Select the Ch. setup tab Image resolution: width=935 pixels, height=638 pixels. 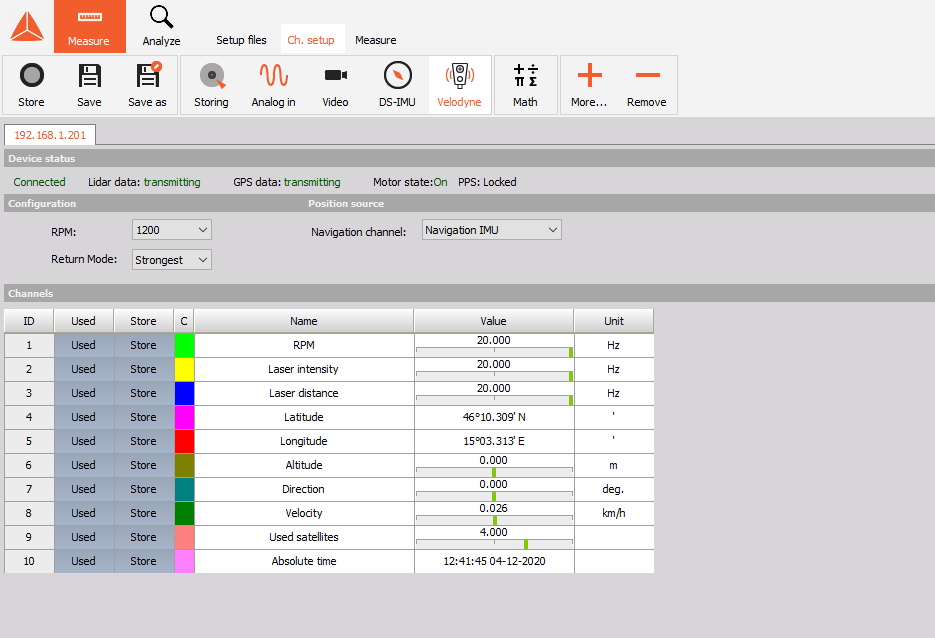[x=311, y=40]
